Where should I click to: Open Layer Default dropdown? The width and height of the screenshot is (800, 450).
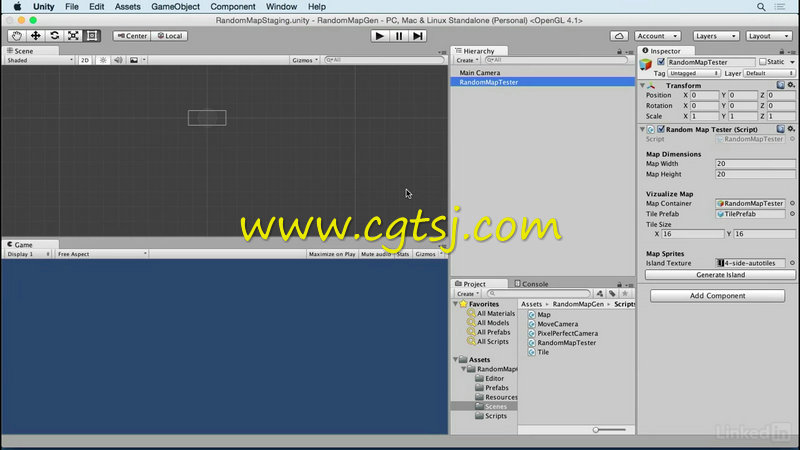click(769, 73)
